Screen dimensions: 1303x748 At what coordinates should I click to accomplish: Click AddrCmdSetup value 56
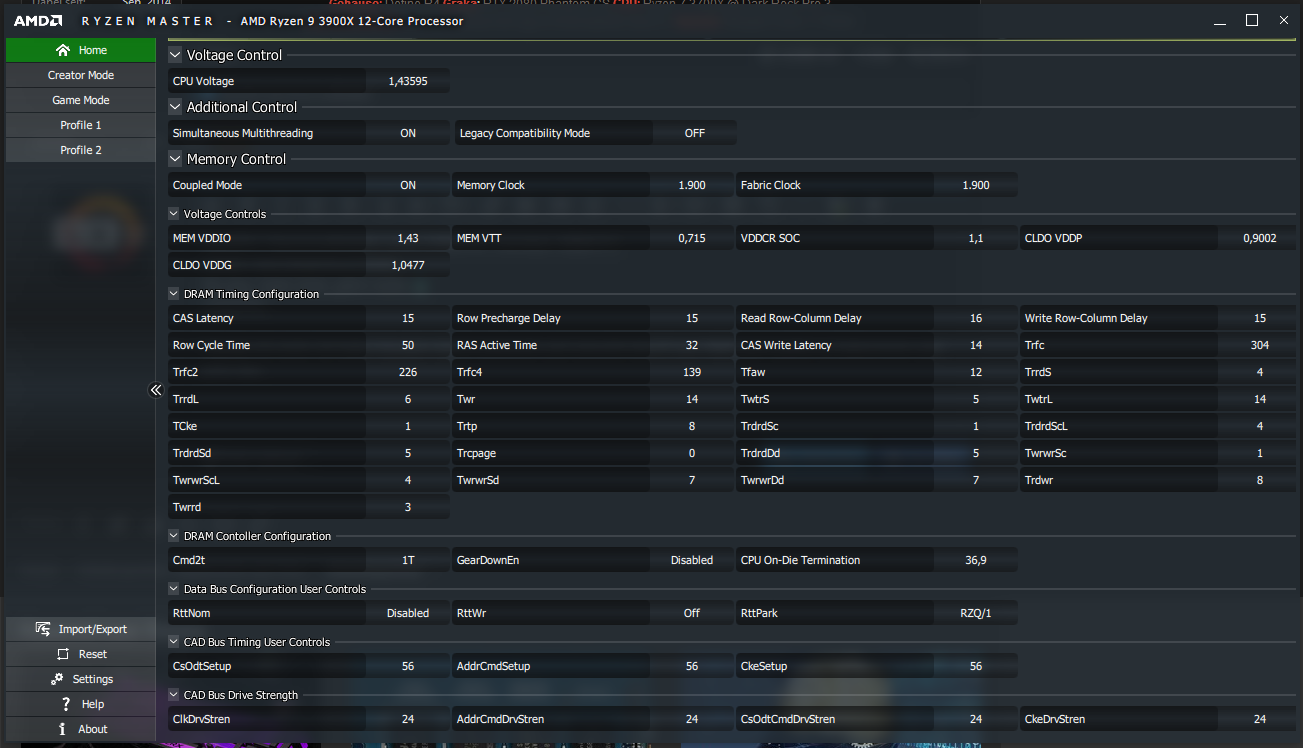pos(692,666)
